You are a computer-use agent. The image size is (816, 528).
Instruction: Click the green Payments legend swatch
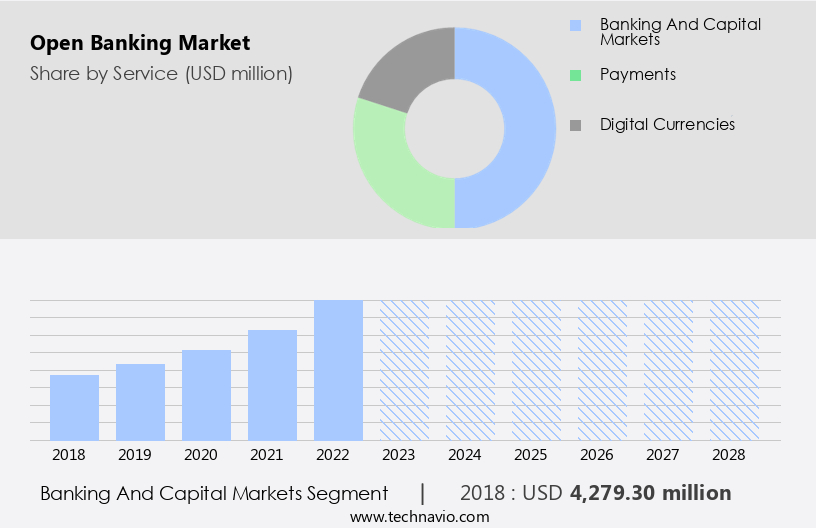575,75
